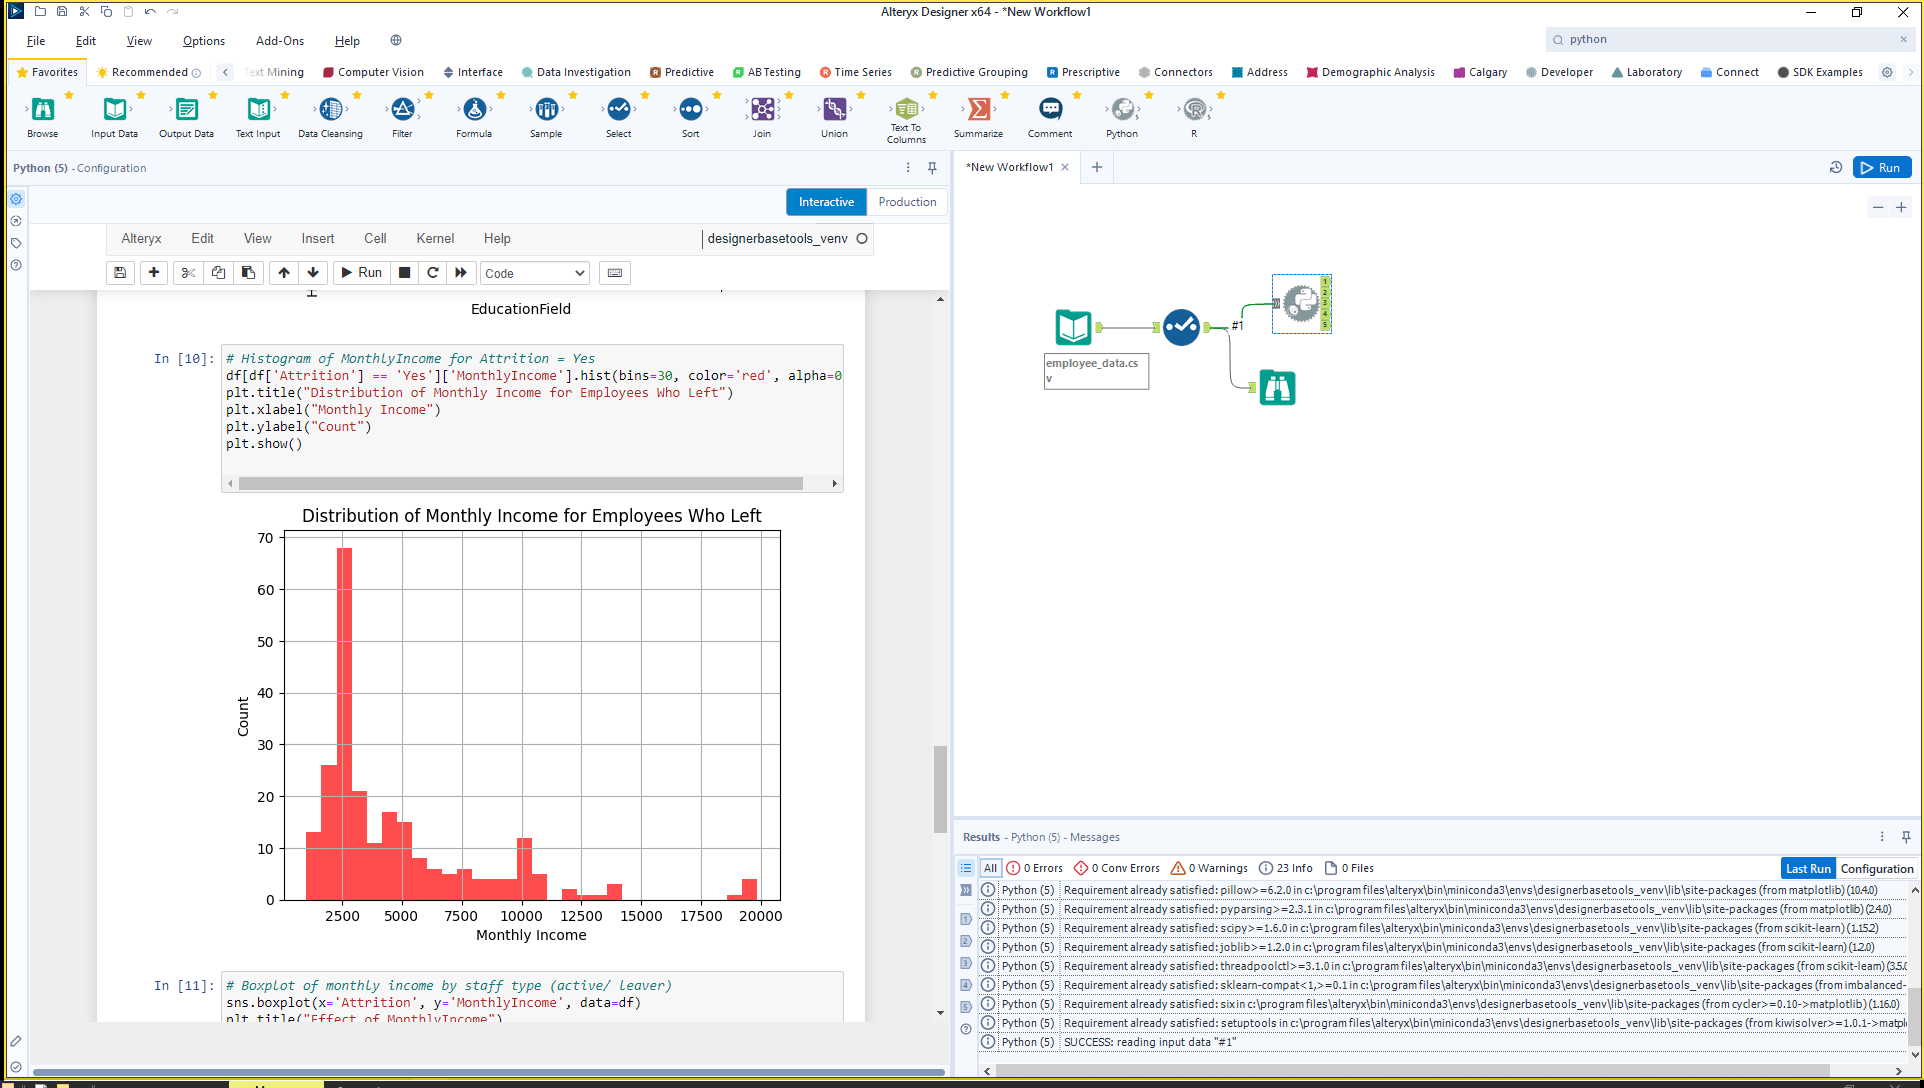Click the Last Run button in Results
The height and width of the screenshot is (1088, 1924).
click(x=1807, y=867)
